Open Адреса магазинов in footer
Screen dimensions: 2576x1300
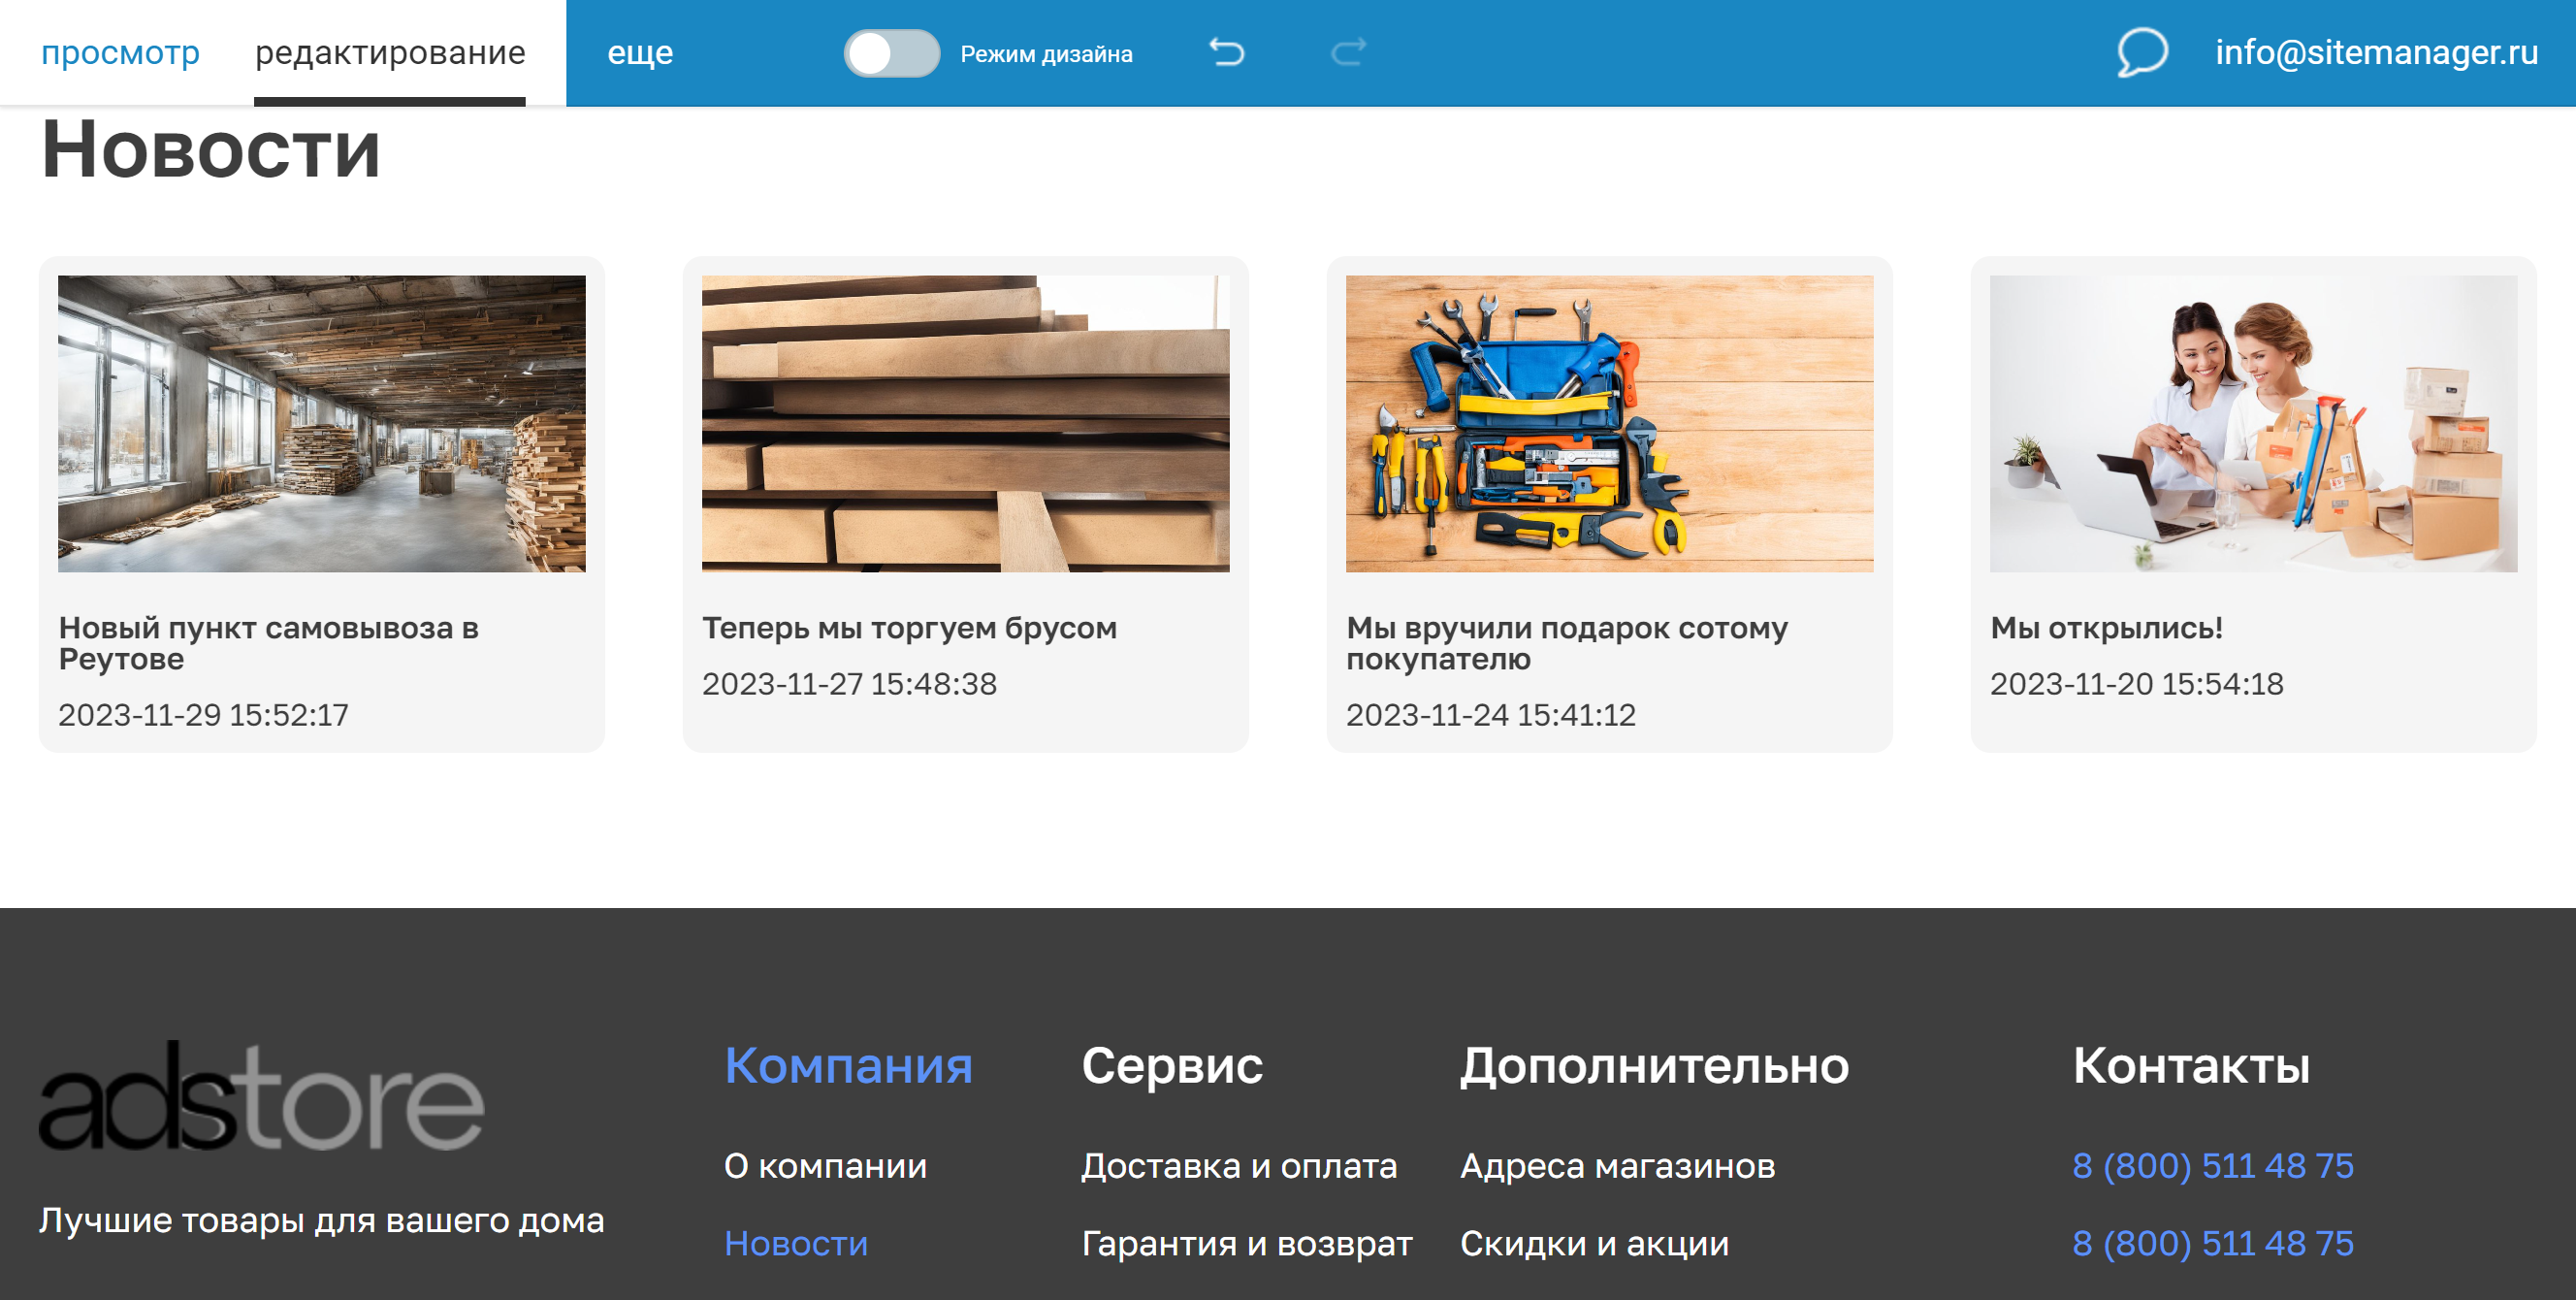click(x=1618, y=1166)
